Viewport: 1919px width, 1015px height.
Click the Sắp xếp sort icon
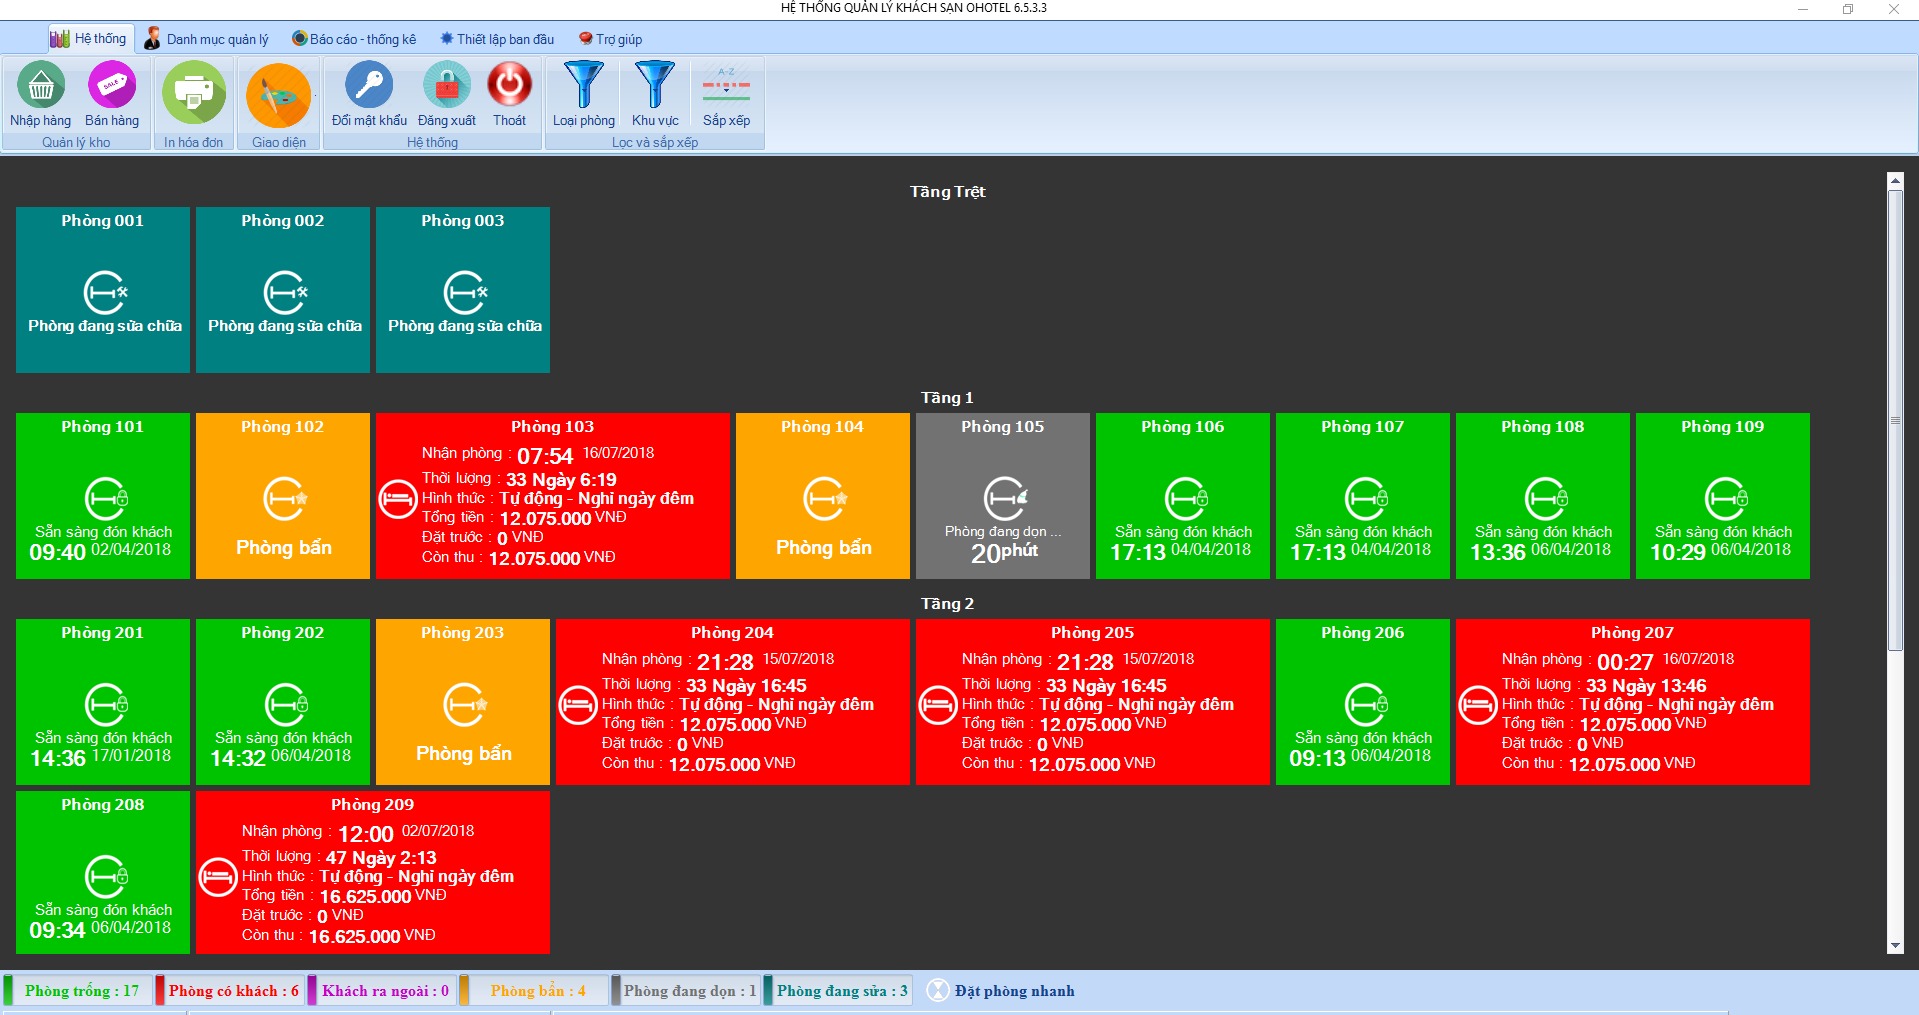coord(726,85)
